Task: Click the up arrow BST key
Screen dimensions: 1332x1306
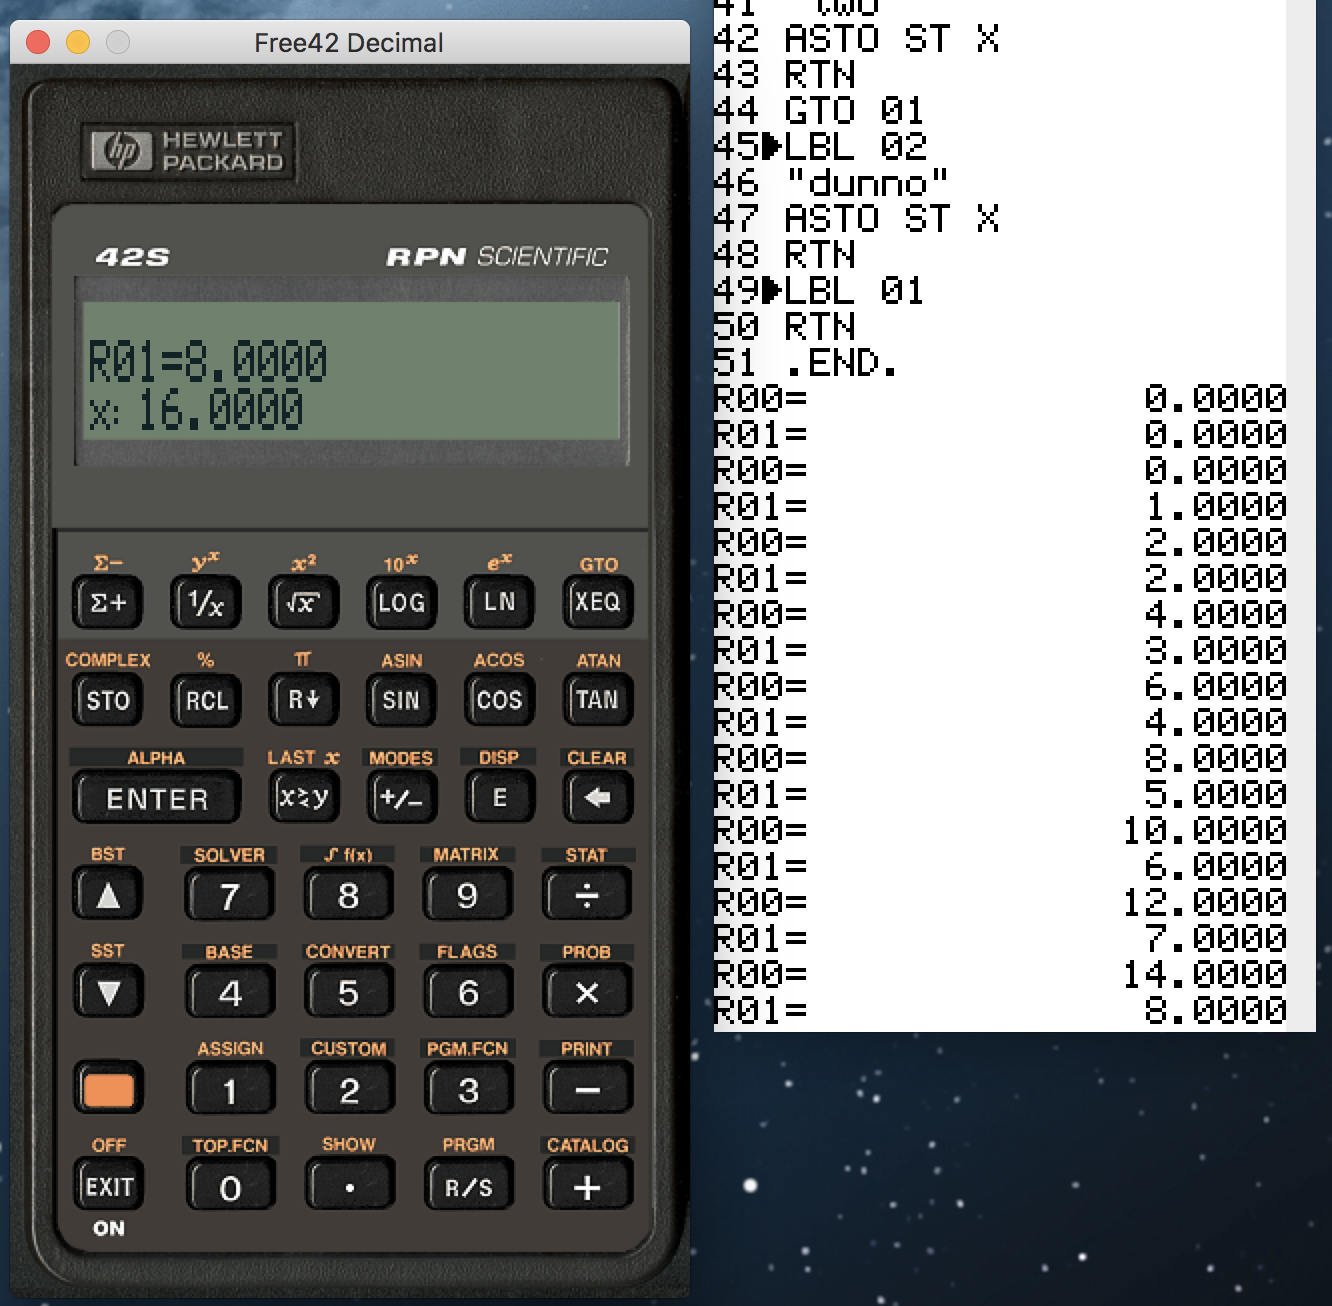Action: click(x=108, y=895)
